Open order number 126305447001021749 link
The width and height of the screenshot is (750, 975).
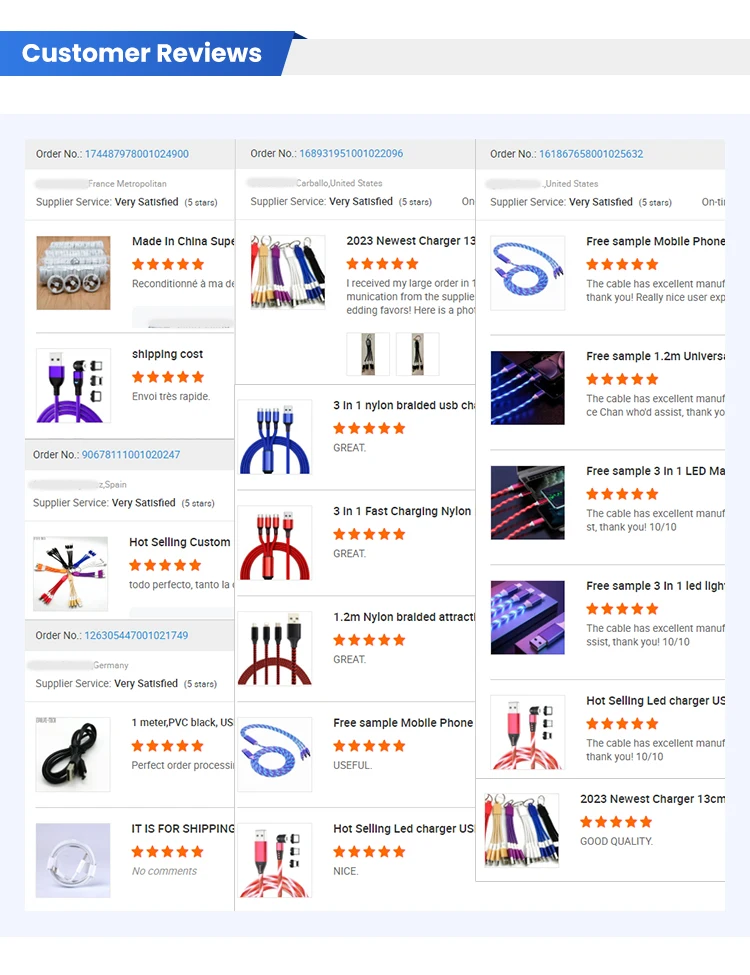click(x=136, y=635)
